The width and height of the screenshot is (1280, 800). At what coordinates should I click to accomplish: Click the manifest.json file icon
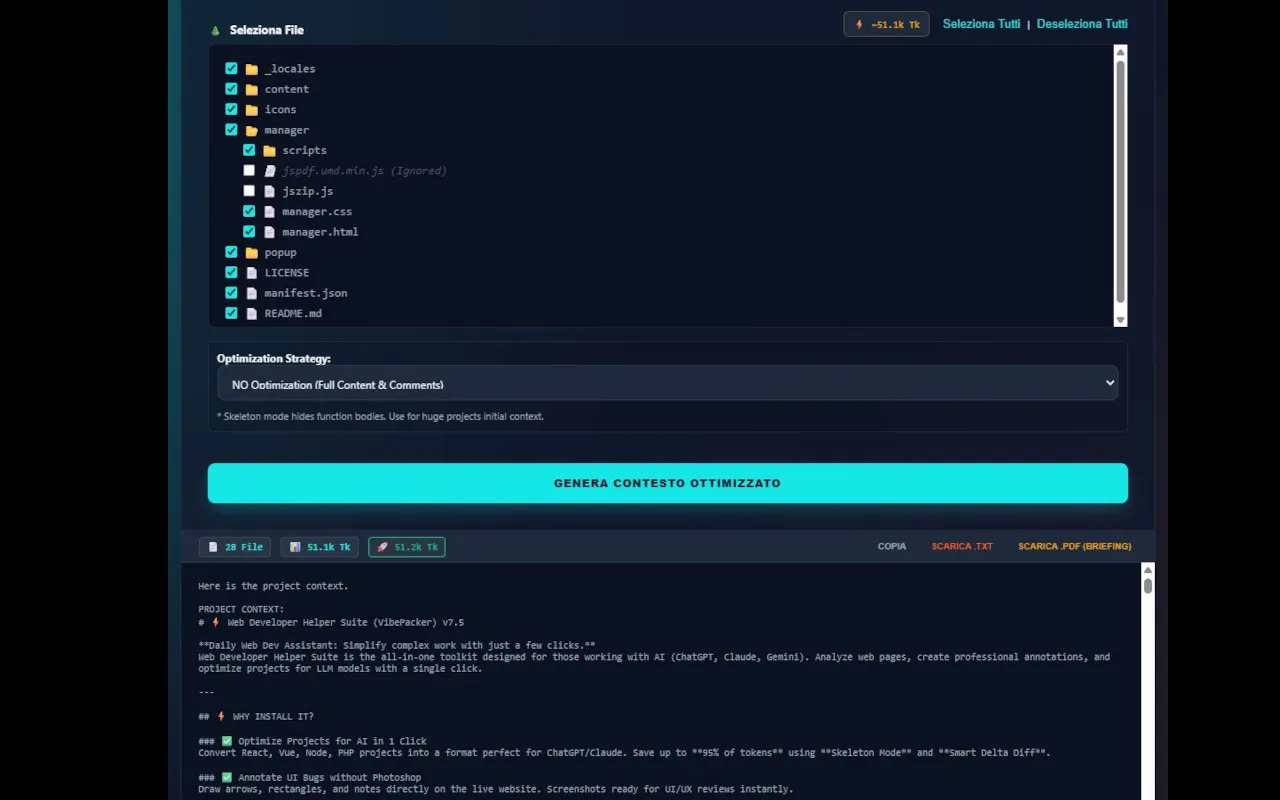tap(251, 293)
